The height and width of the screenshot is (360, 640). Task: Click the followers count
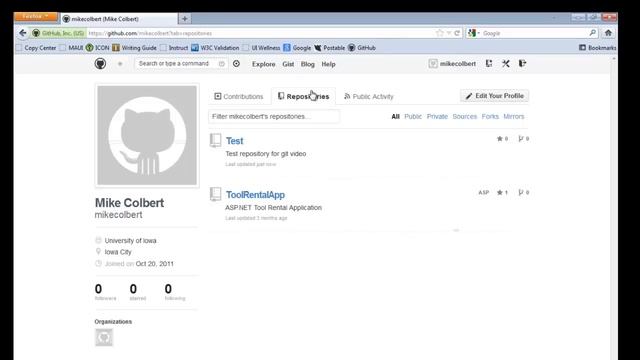pyautogui.click(x=105, y=292)
